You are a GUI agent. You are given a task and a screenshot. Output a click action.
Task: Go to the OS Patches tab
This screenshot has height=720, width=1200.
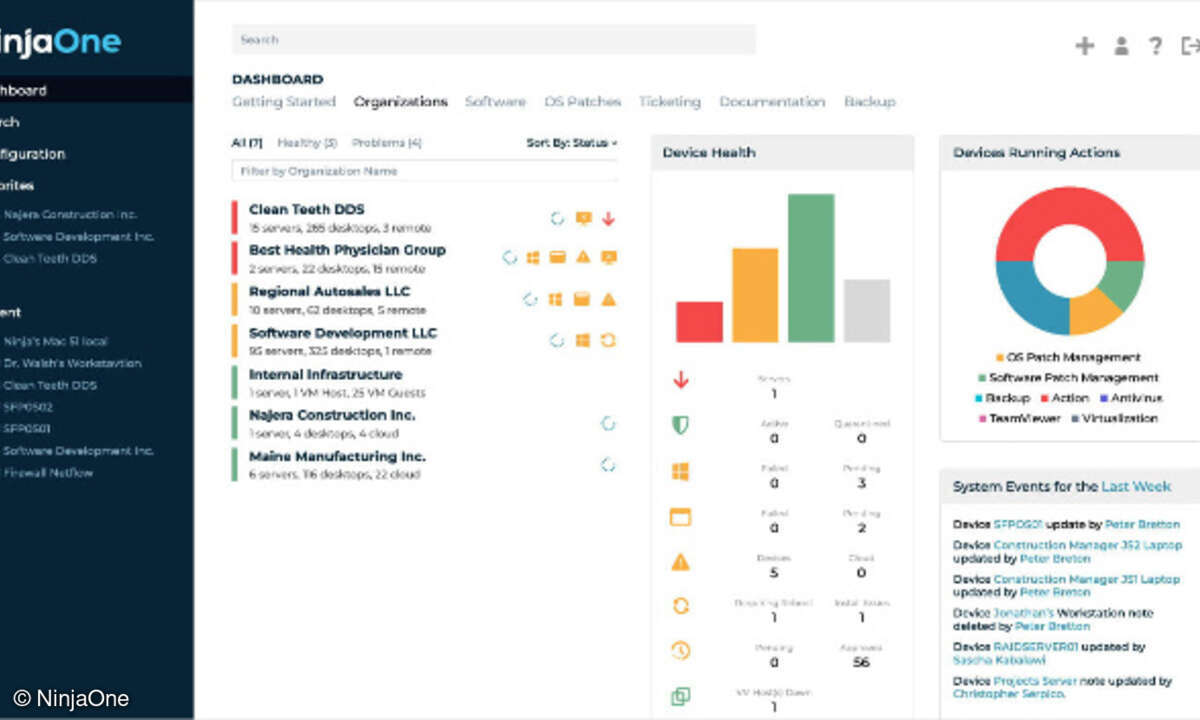[583, 102]
